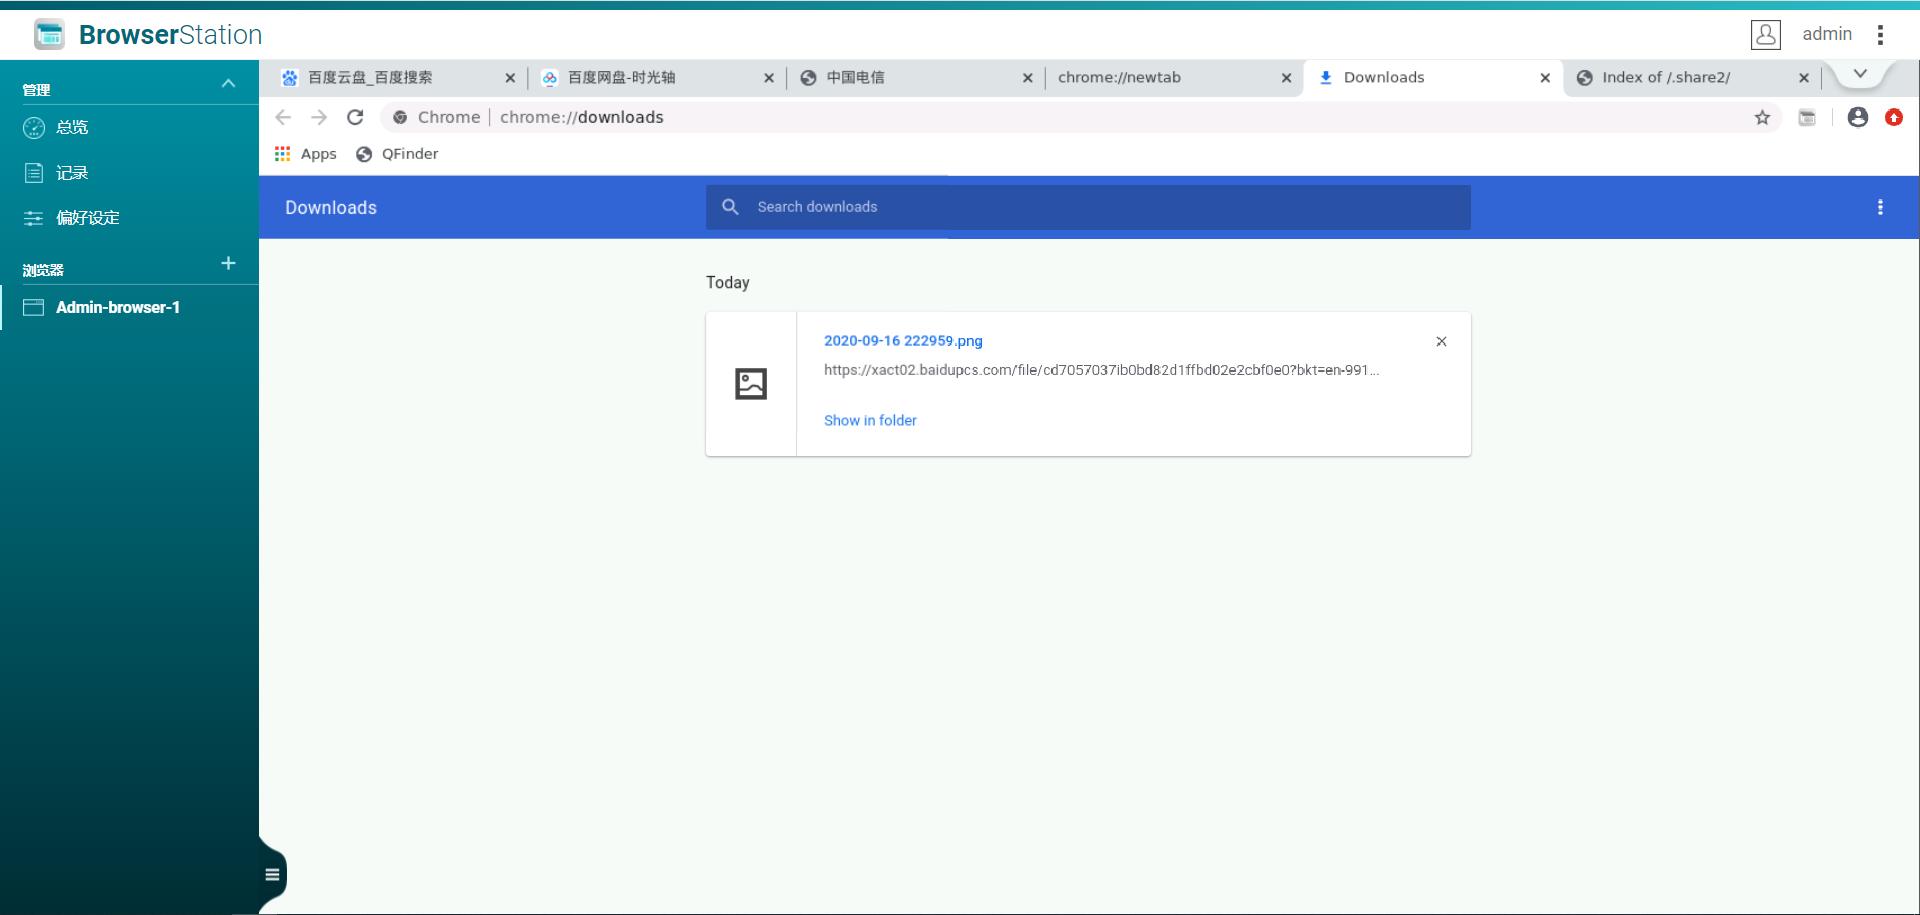The height and width of the screenshot is (915, 1920).
Task: Open Downloads page more actions menu
Action: pos(1880,207)
